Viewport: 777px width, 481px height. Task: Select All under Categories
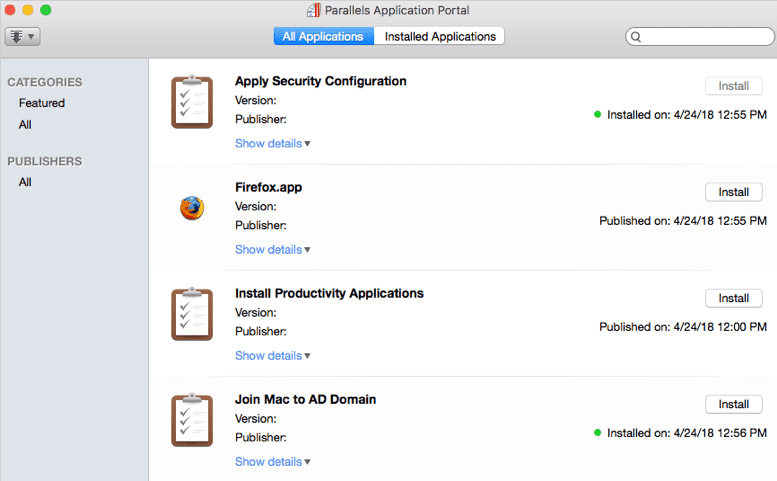(25, 125)
